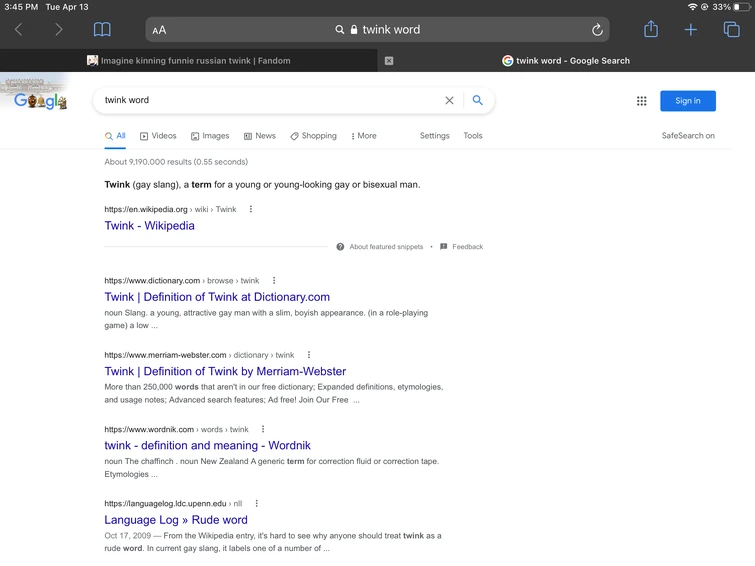Reload the page with refresh icon

[x=597, y=30]
